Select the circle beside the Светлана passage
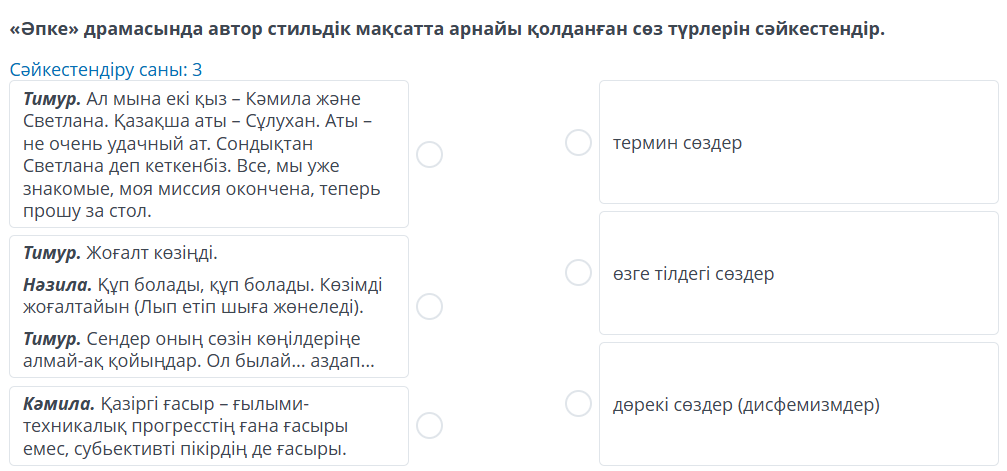The height and width of the screenshot is (471, 1007). [429, 154]
